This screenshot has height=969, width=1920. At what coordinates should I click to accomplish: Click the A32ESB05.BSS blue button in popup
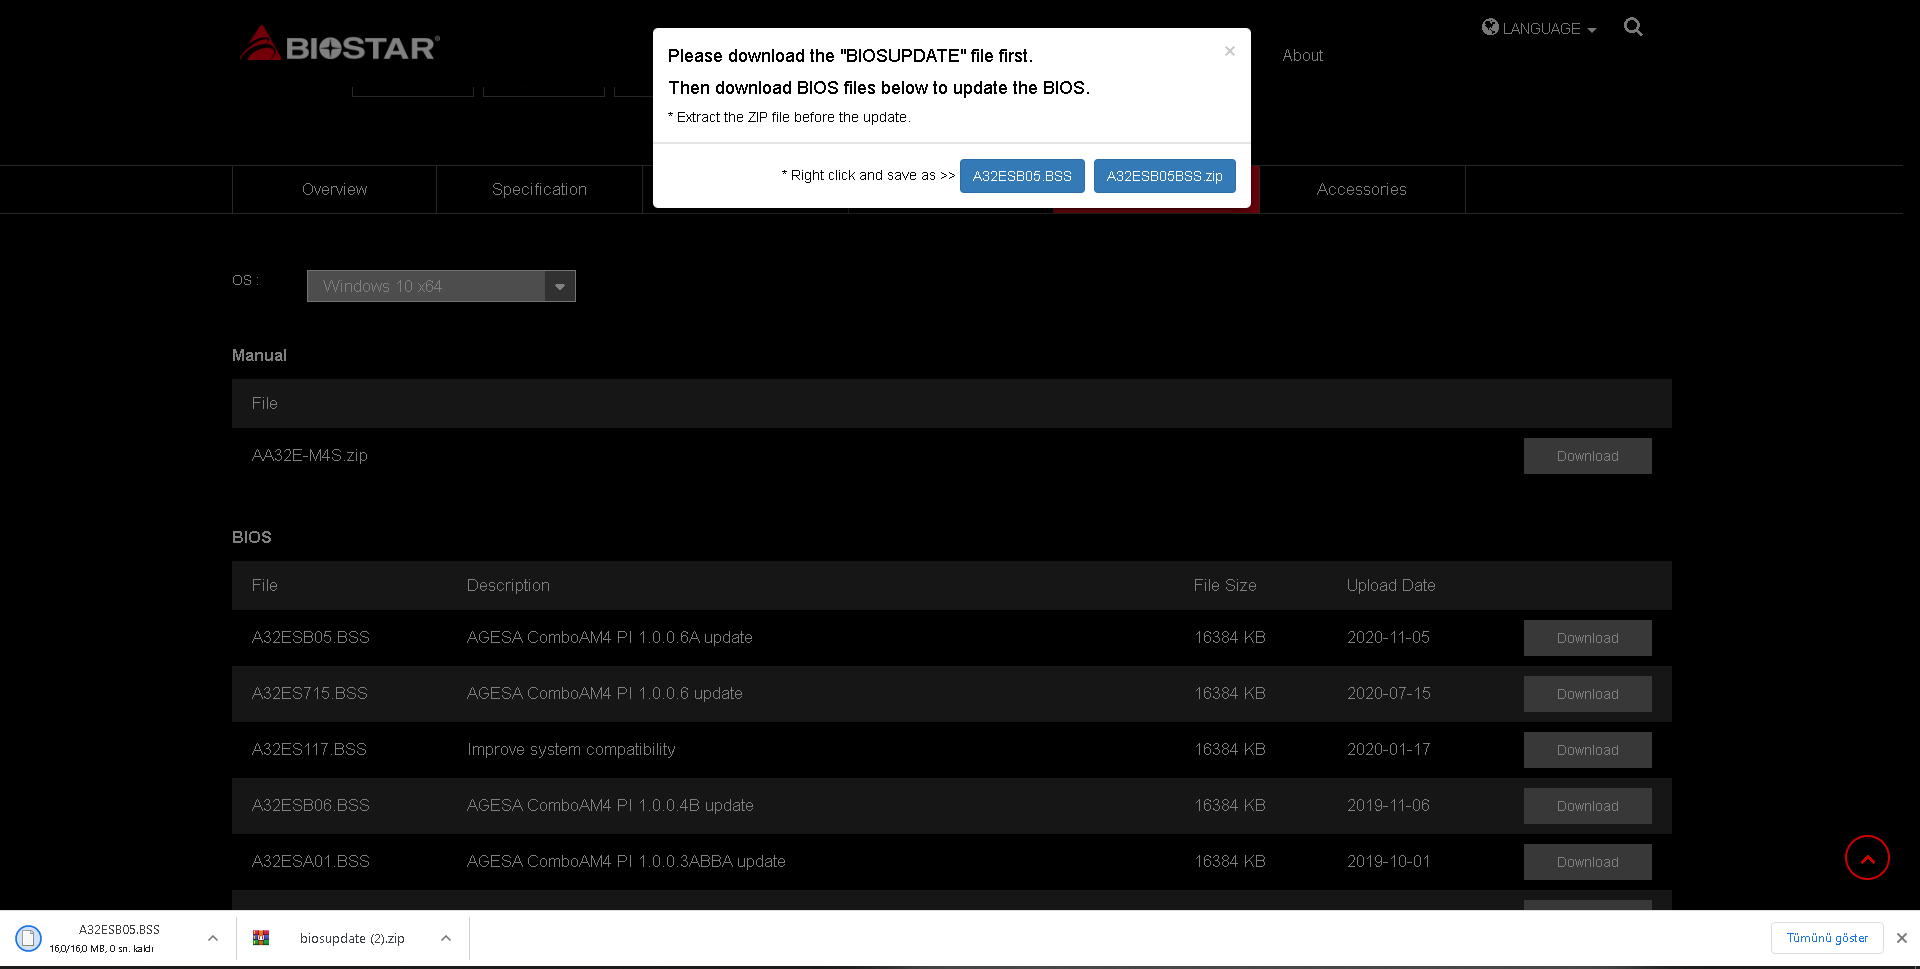click(1022, 176)
